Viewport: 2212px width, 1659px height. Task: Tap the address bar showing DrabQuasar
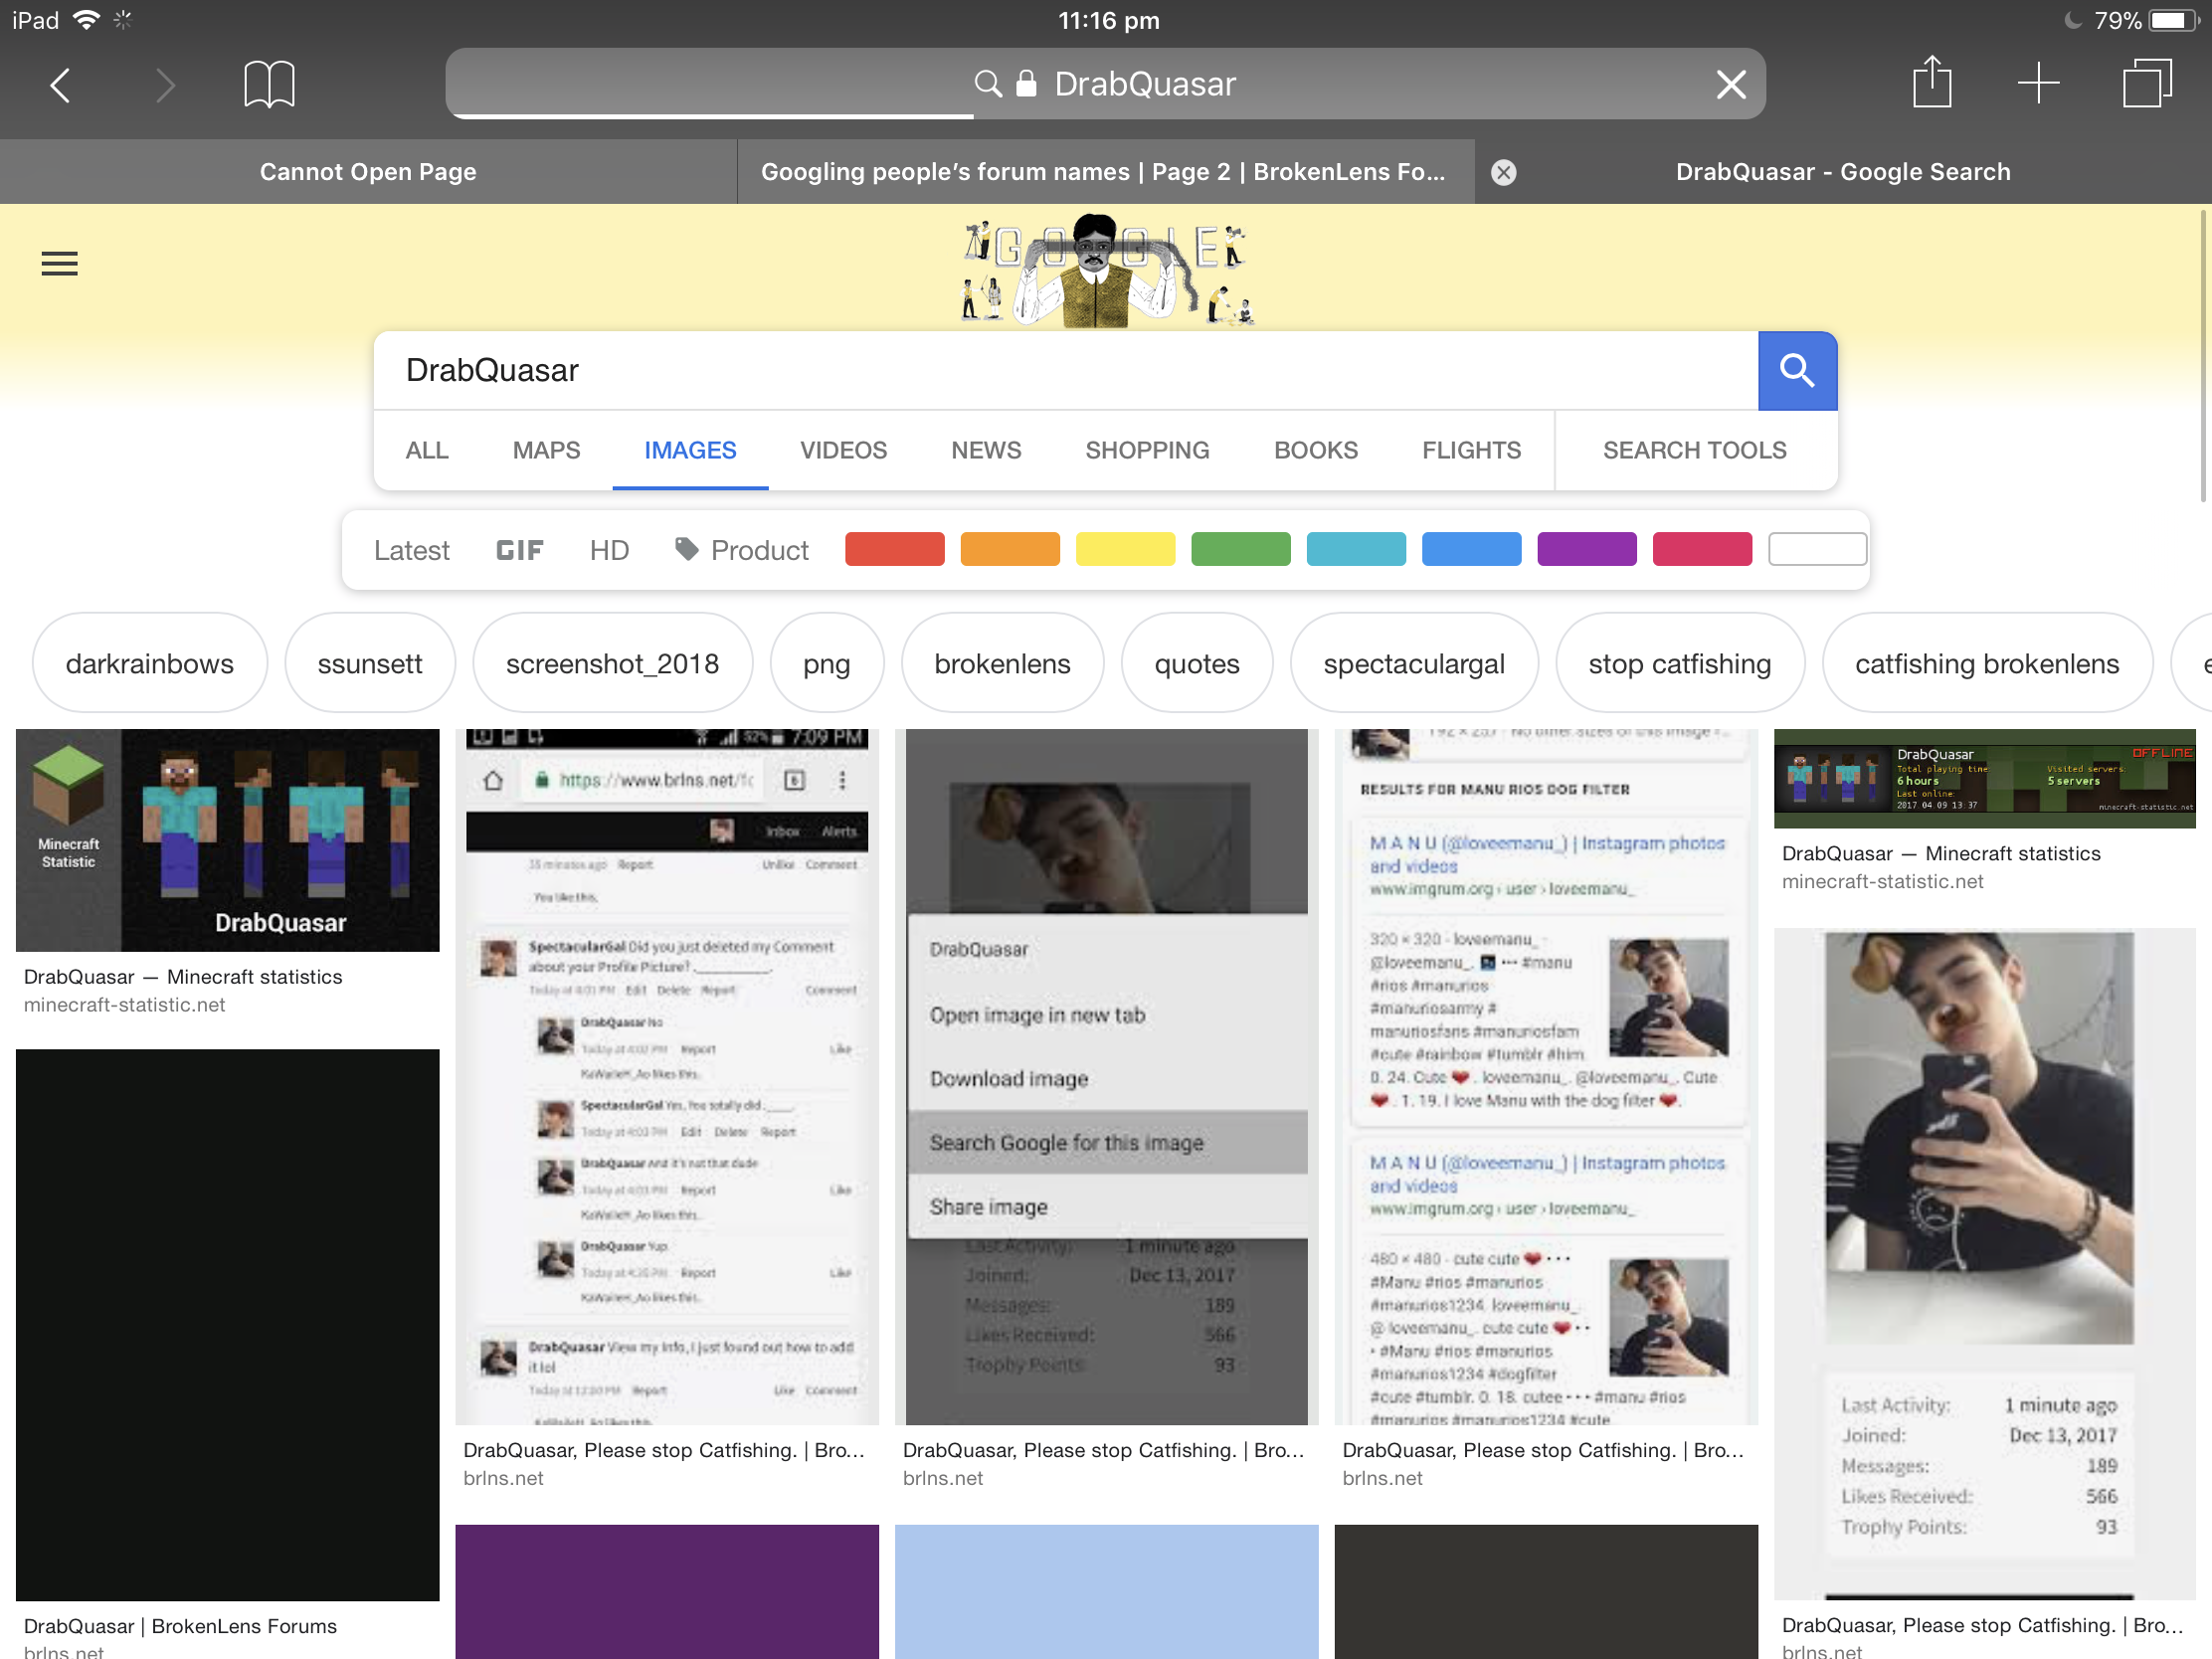pos(1105,84)
